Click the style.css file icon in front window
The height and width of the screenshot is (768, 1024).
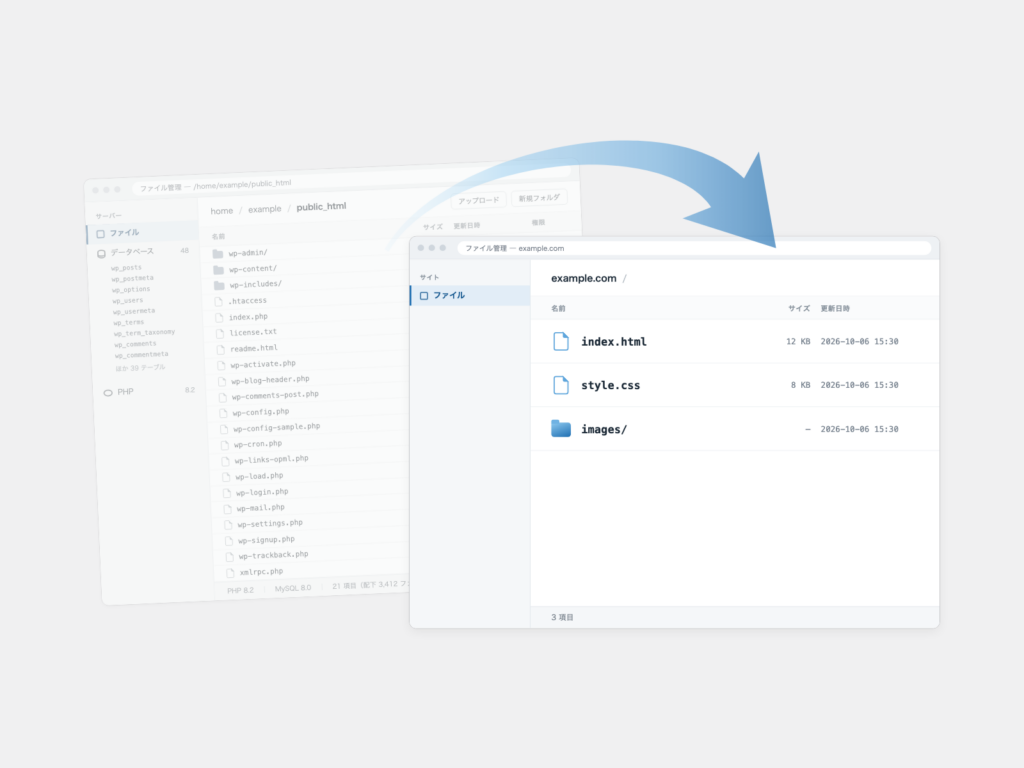coord(560,385)
